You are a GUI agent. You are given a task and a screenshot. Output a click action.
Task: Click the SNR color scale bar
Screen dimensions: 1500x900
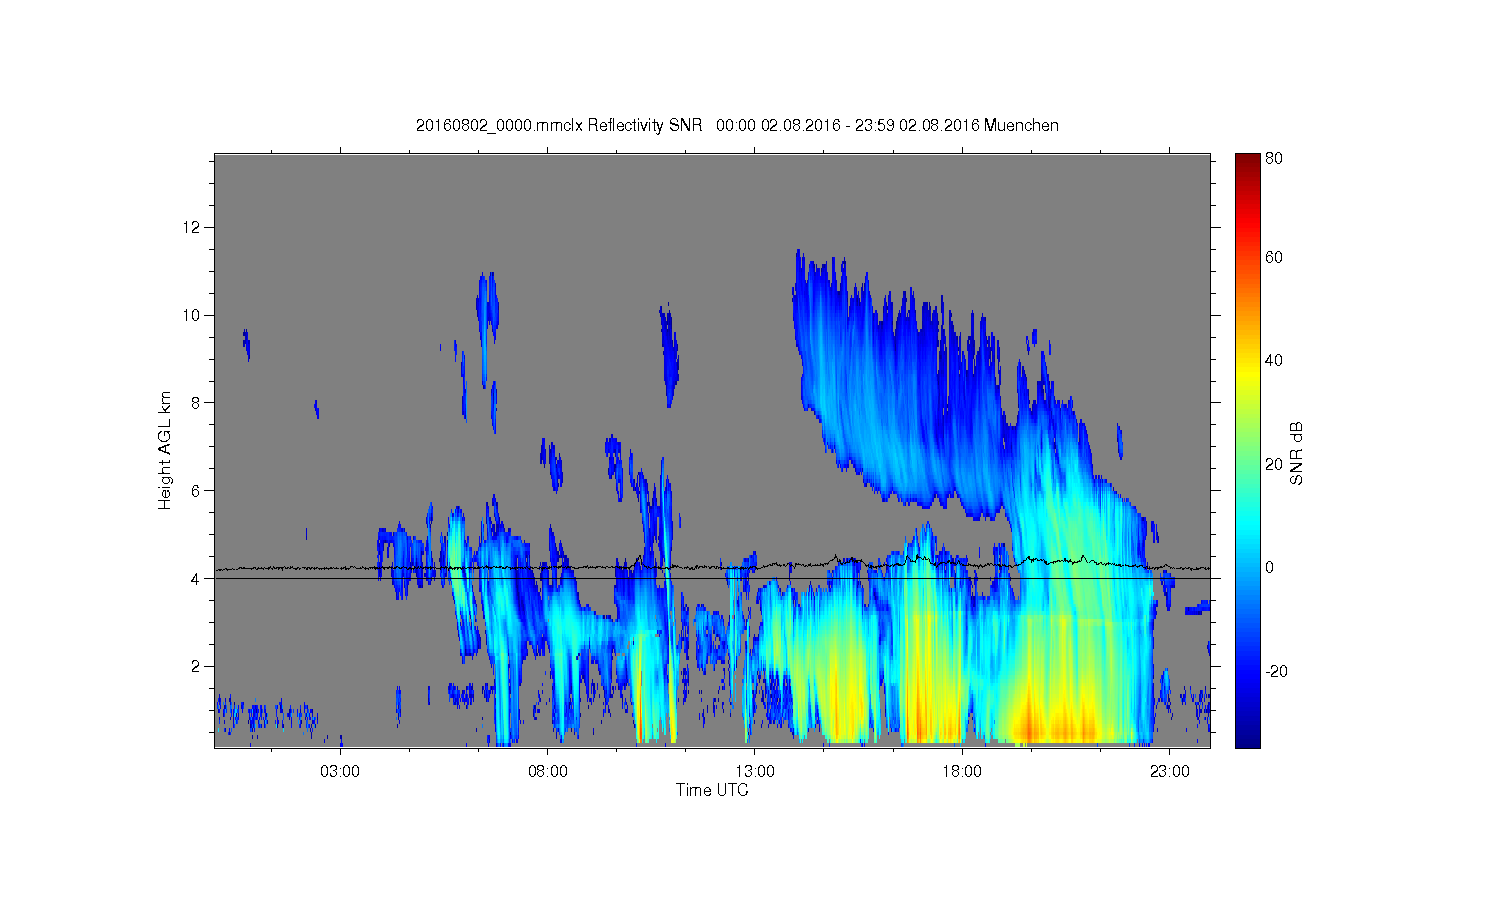coord(1247,450)
